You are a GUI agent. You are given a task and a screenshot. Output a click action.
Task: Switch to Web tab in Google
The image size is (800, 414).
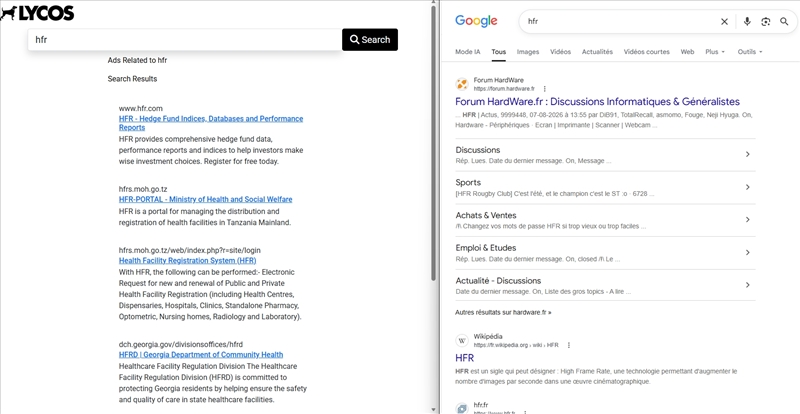coord(687,52)
